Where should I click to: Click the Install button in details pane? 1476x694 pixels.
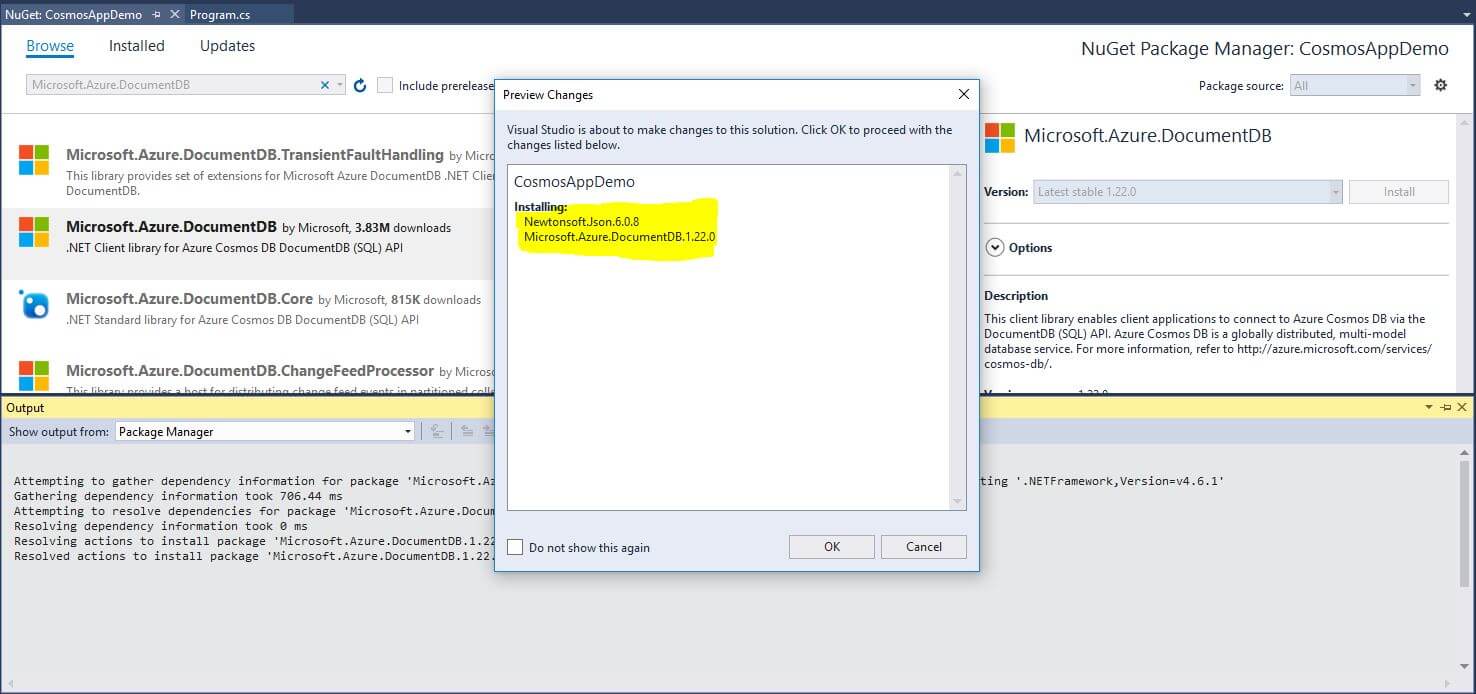1398,192
